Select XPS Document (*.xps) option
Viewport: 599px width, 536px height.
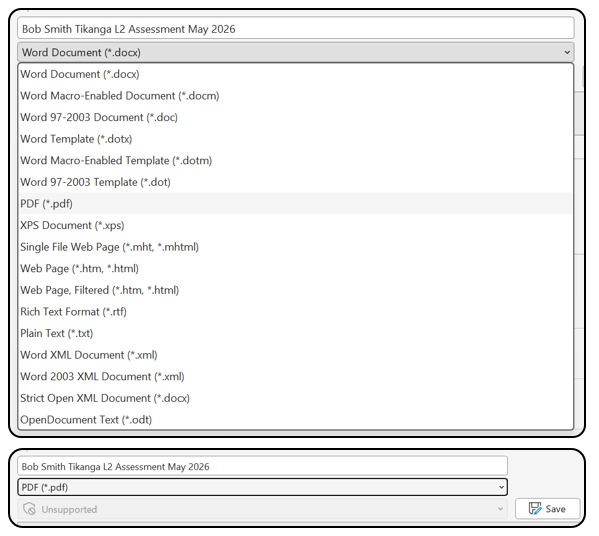point(296,225)
